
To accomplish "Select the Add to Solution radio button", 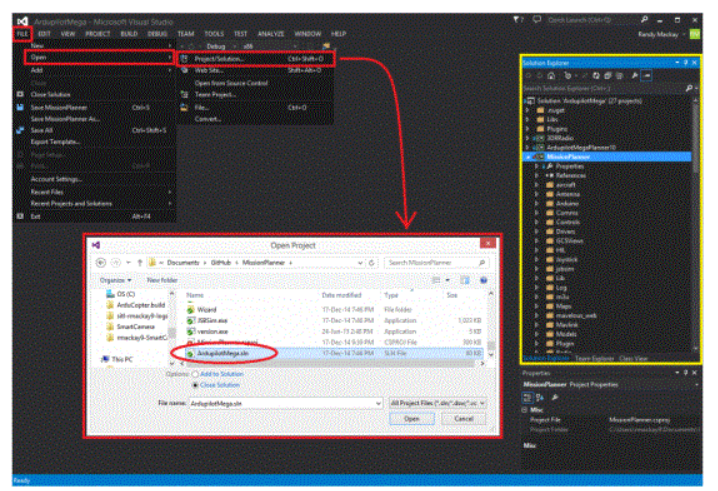I will pyautogui.click(x=195, y=374).
